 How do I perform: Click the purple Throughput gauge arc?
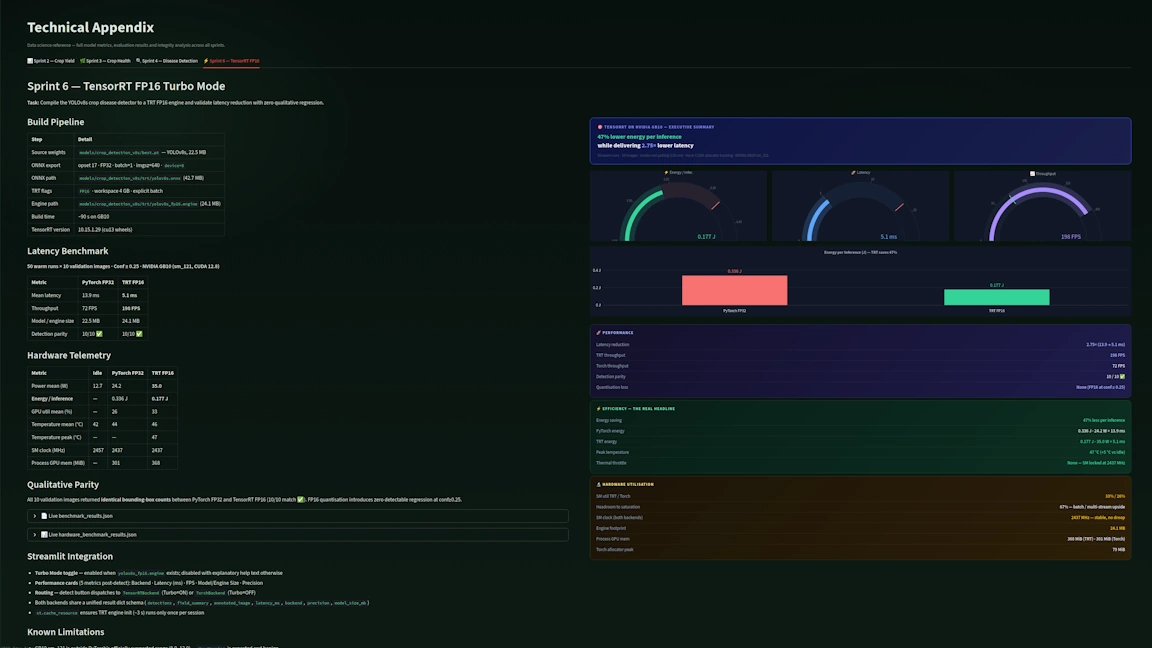click(1040, 195)
